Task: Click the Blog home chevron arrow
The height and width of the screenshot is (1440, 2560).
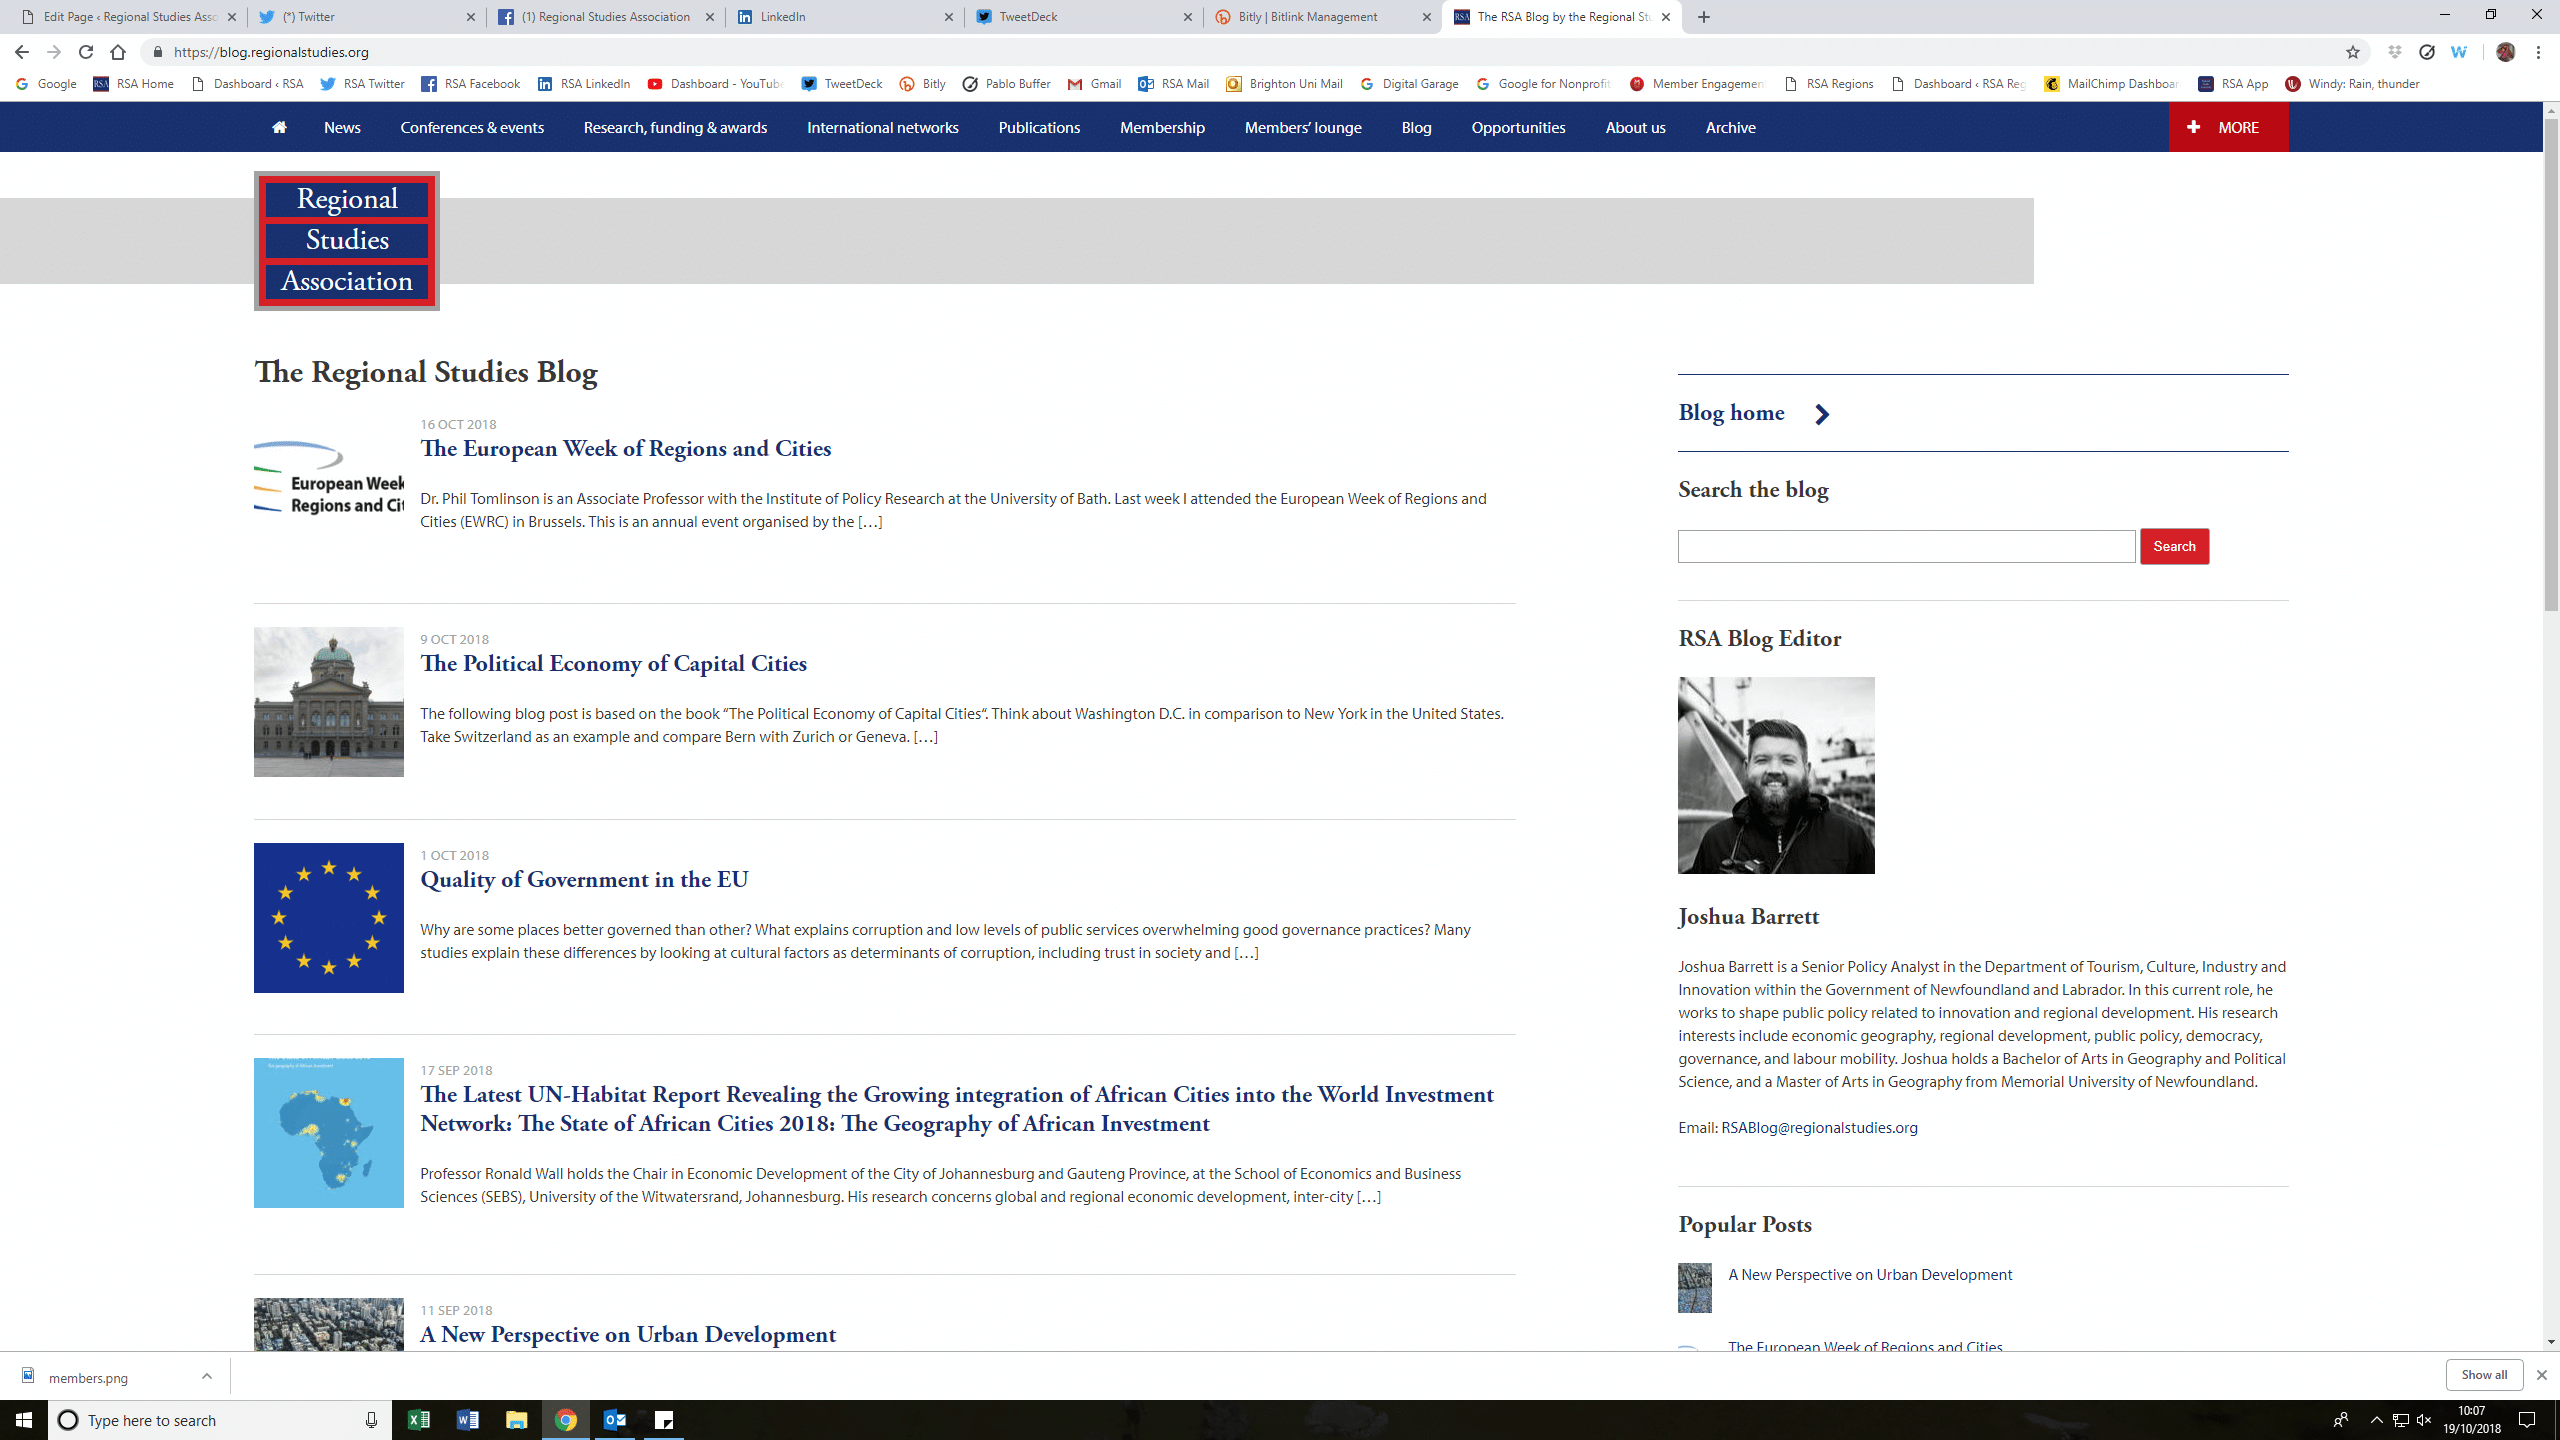Action: pos(1822,414)
